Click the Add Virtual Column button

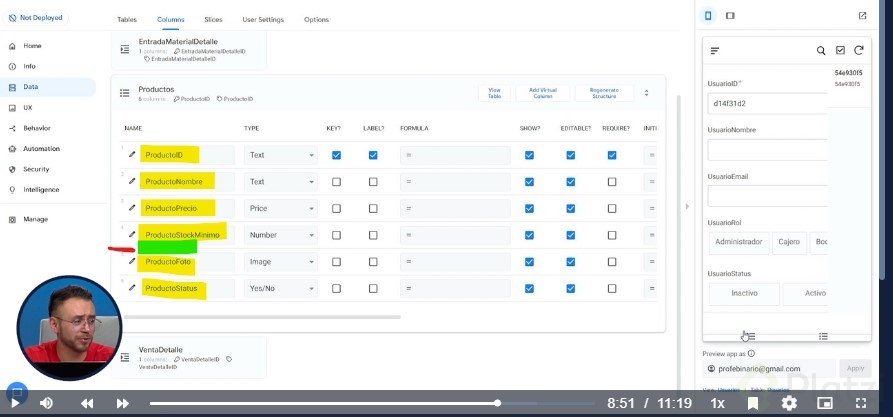544,93
